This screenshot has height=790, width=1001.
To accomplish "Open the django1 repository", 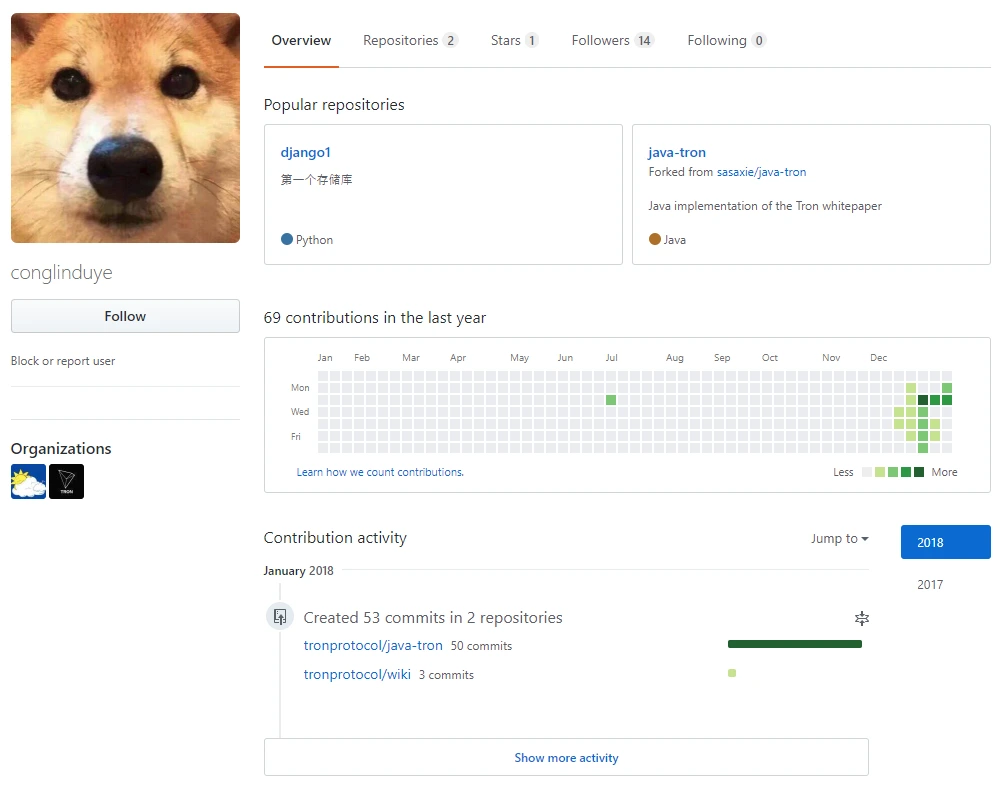I will (306, 152).
